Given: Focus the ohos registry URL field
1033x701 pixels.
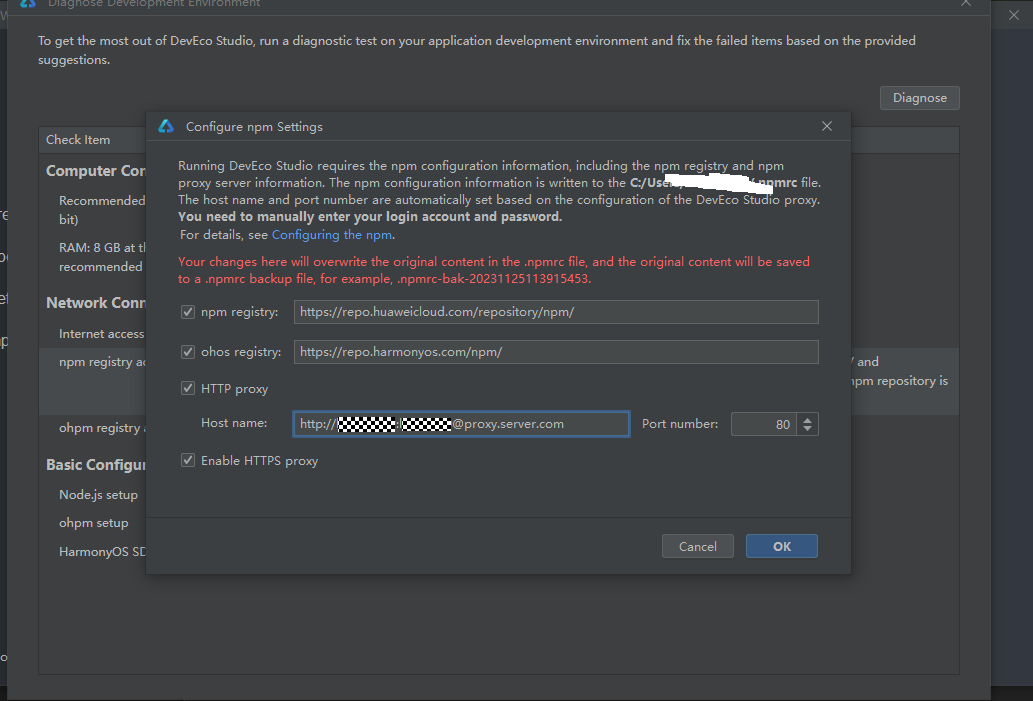Looking at the screenshot, I should pyautogui.click(x=556, y=352).
